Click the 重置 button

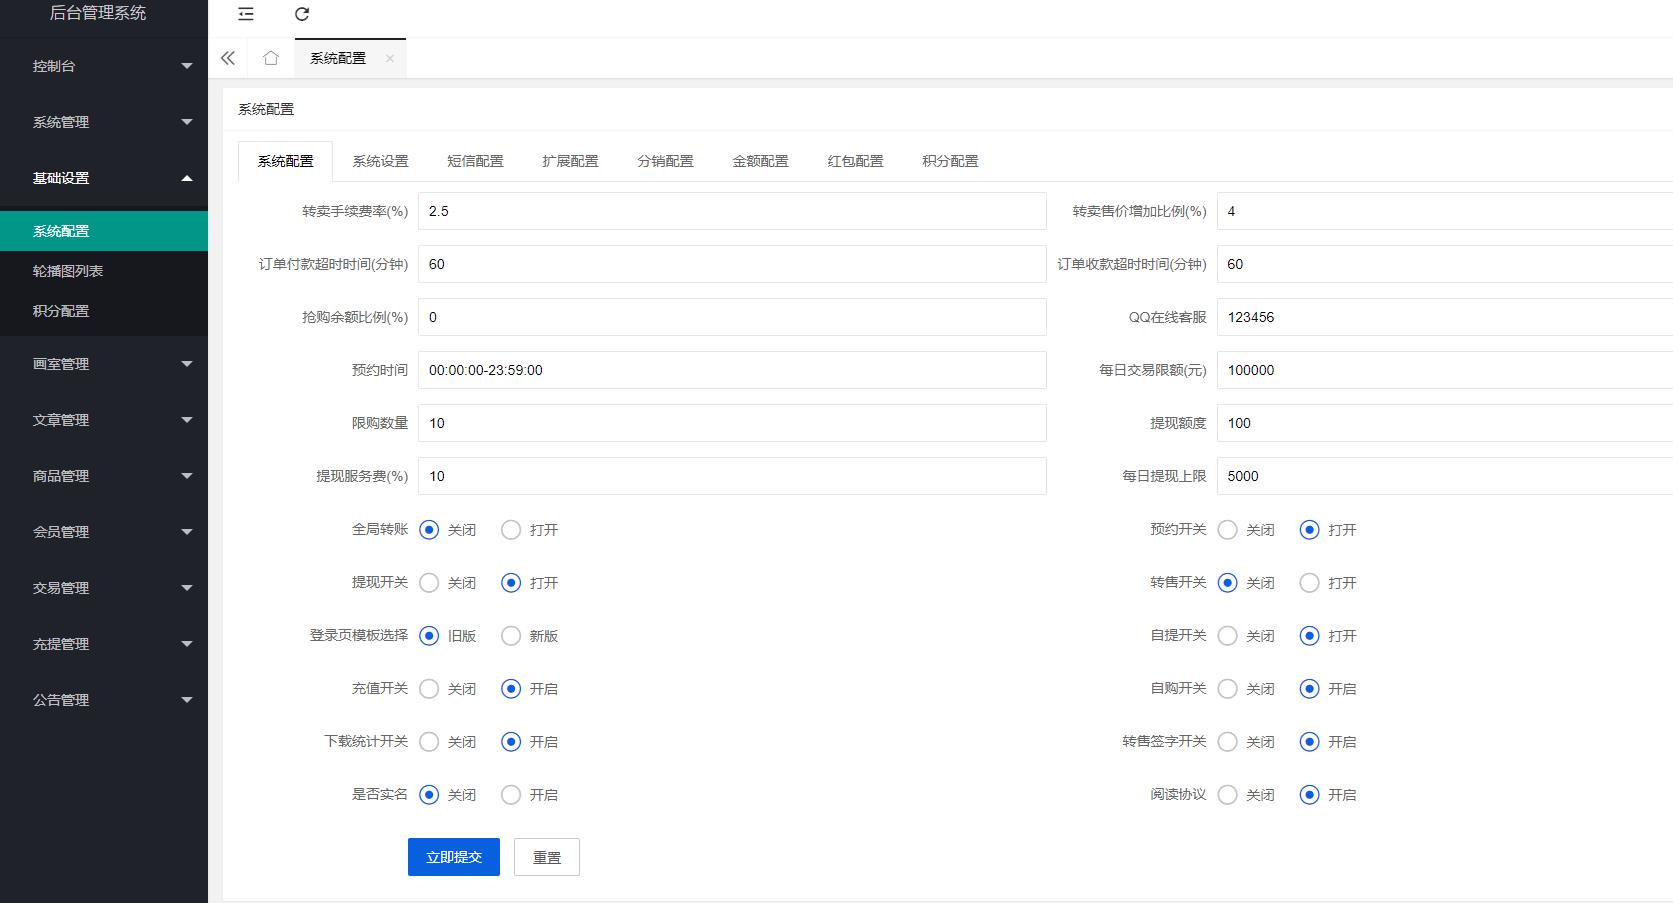tap(547, 857)
